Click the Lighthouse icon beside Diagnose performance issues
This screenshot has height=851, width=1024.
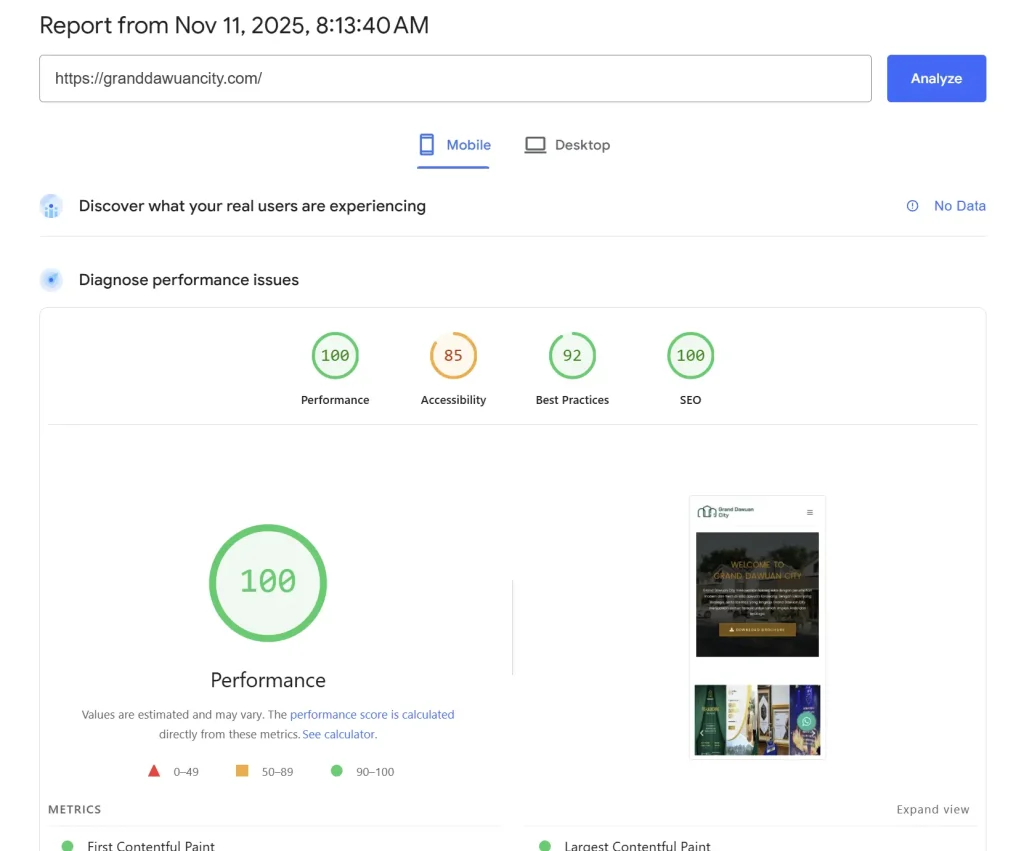(51, 280)
